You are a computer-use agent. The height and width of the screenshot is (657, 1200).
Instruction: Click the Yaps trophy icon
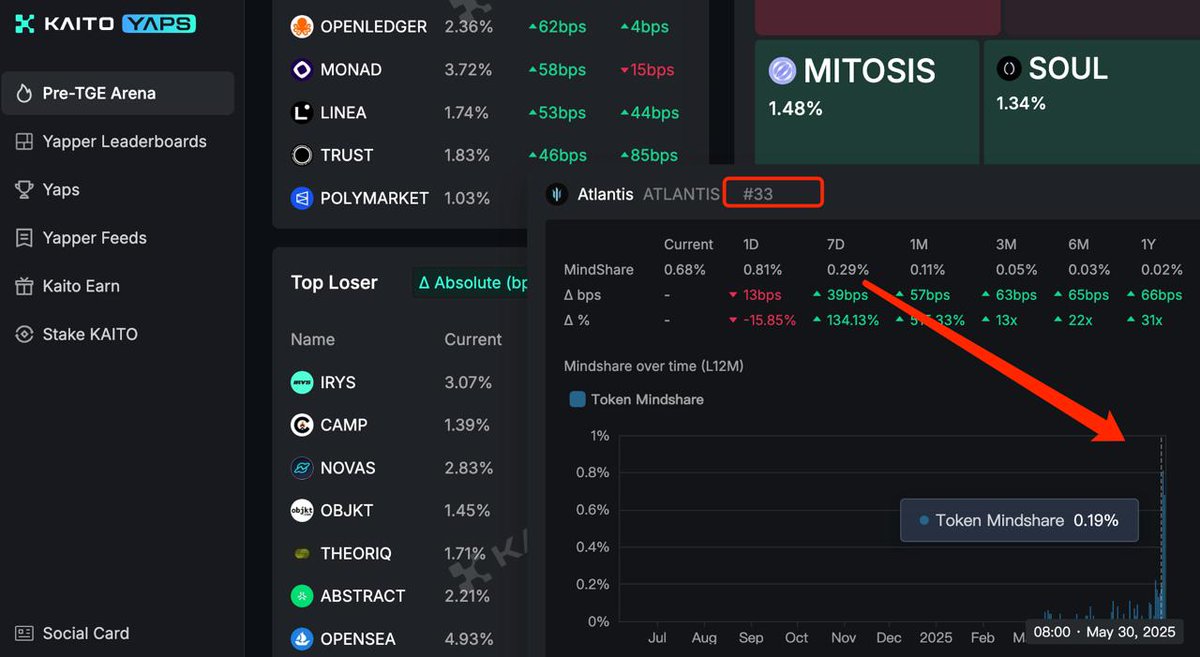[x=25, y=190]
